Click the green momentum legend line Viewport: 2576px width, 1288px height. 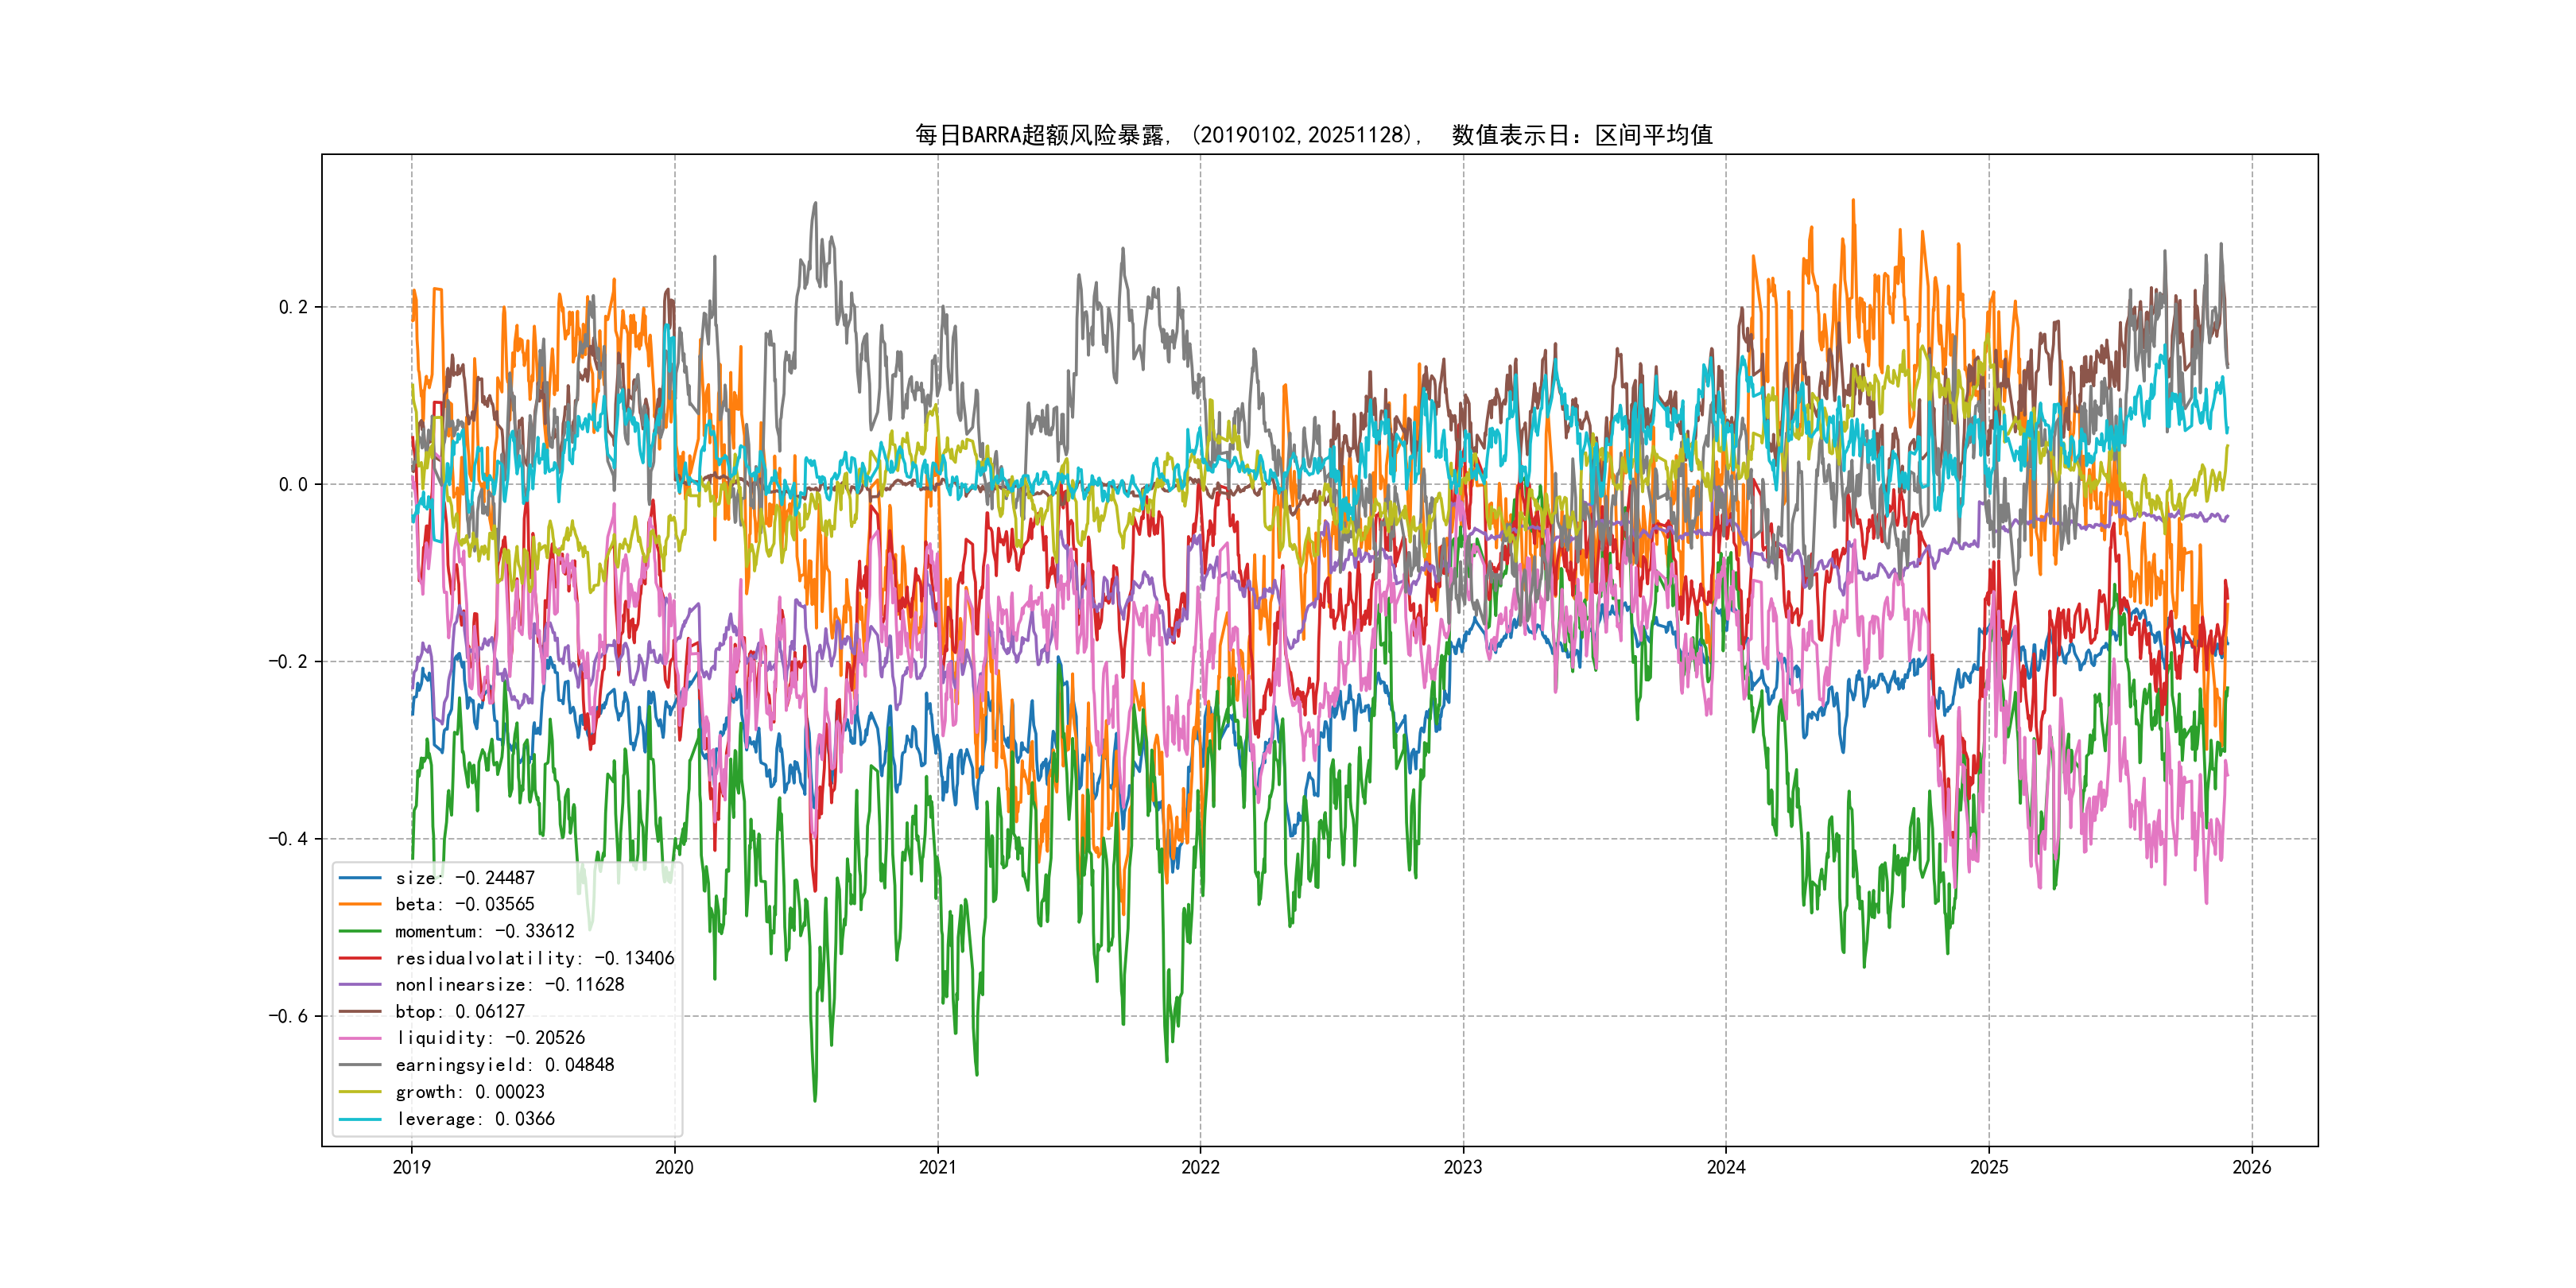tap(360, 932)
